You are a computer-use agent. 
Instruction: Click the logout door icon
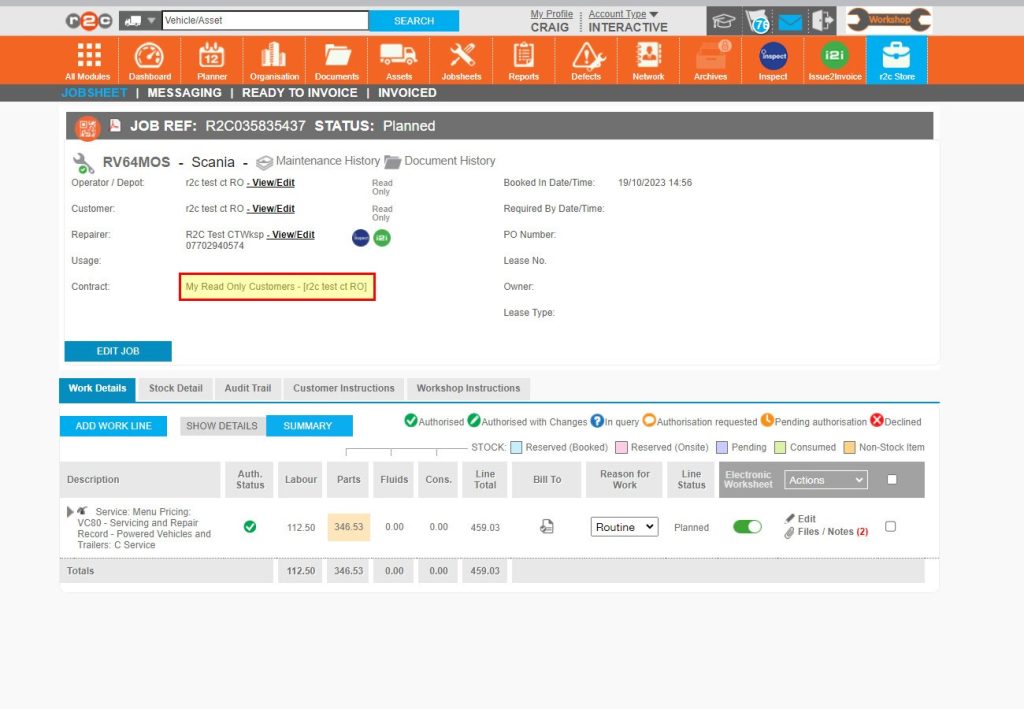[x=822, y=21]
